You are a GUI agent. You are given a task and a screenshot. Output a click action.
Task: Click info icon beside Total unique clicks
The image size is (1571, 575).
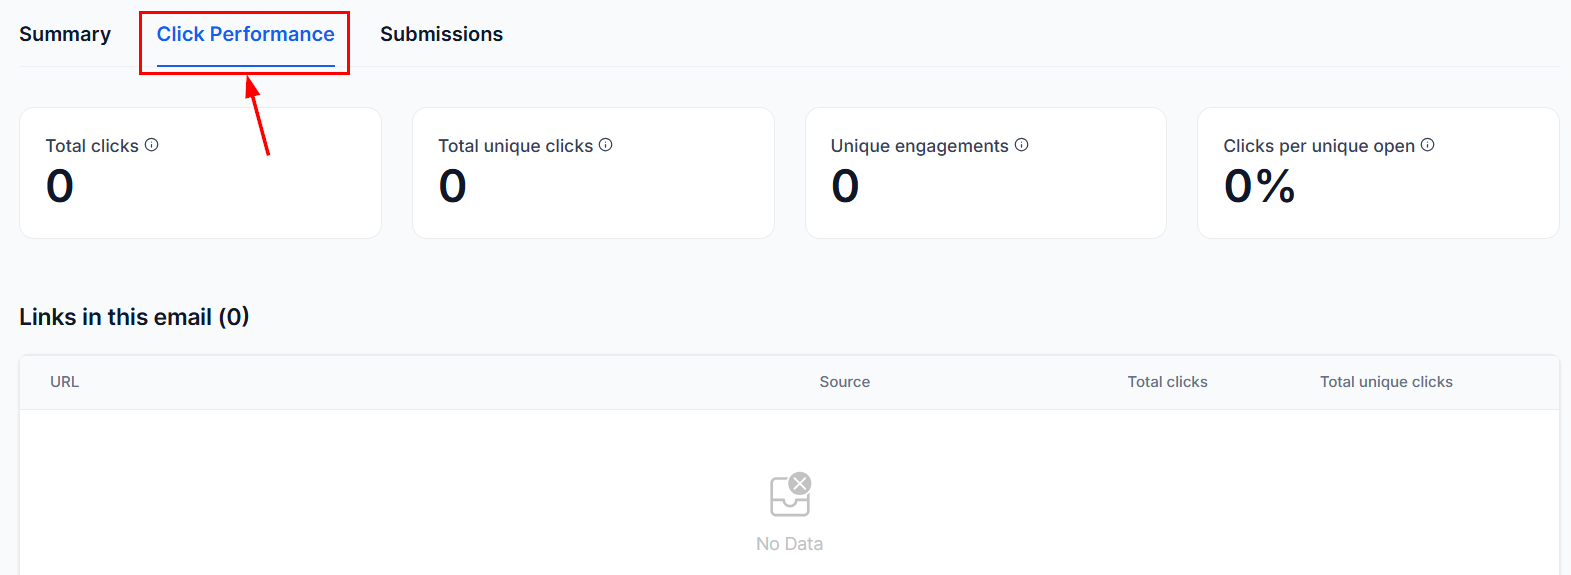click(x=606, y=145)
